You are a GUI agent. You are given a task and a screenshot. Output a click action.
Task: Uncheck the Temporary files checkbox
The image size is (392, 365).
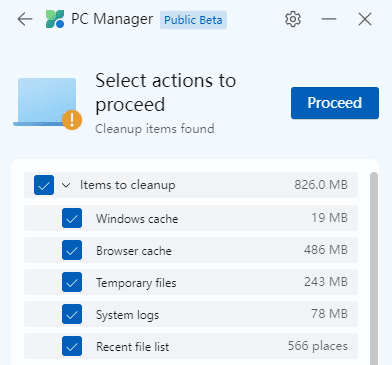[72, 282]
